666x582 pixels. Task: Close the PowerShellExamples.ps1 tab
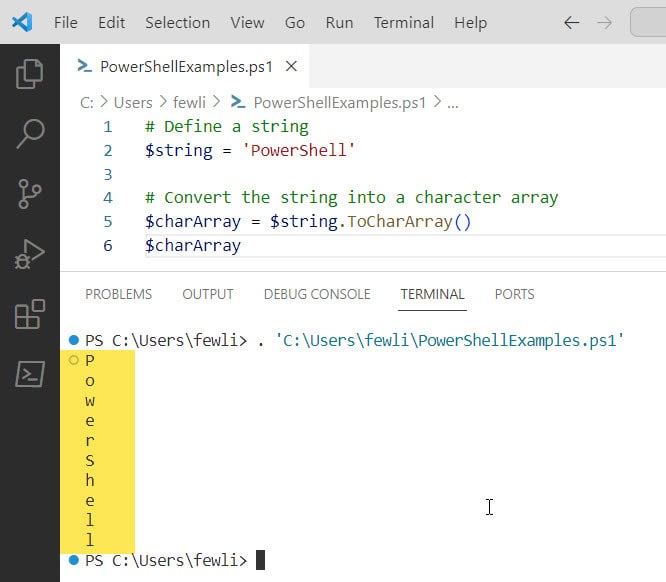pyautogui.click(x=291, y=66)
